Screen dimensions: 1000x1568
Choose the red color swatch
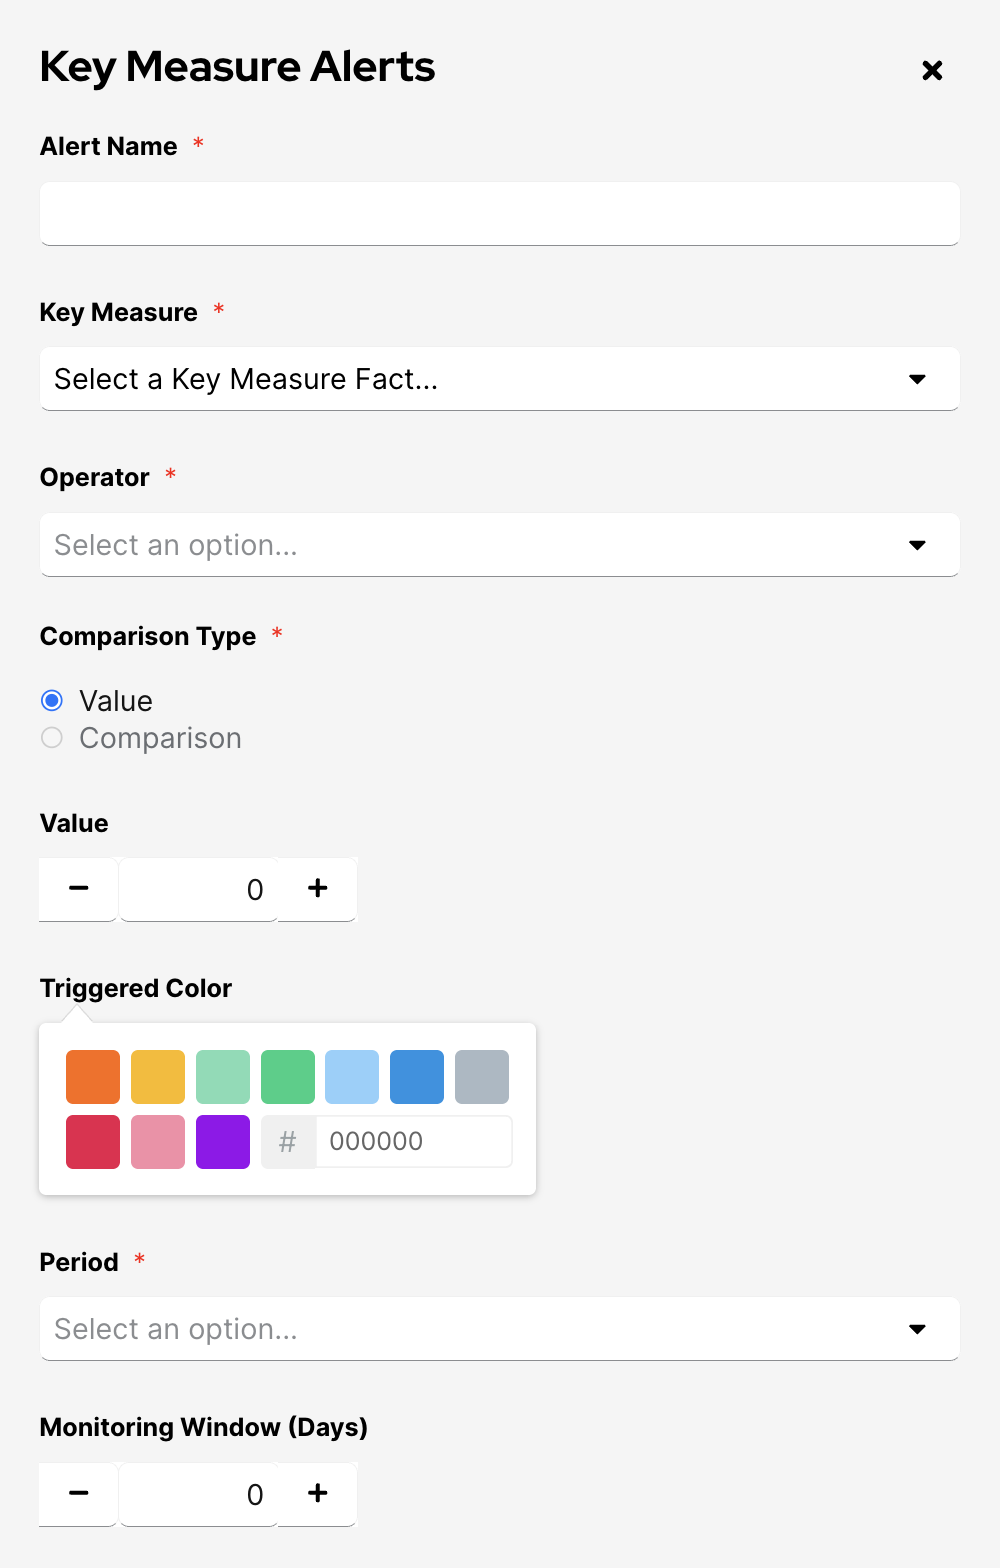[x=93, y=1142]
